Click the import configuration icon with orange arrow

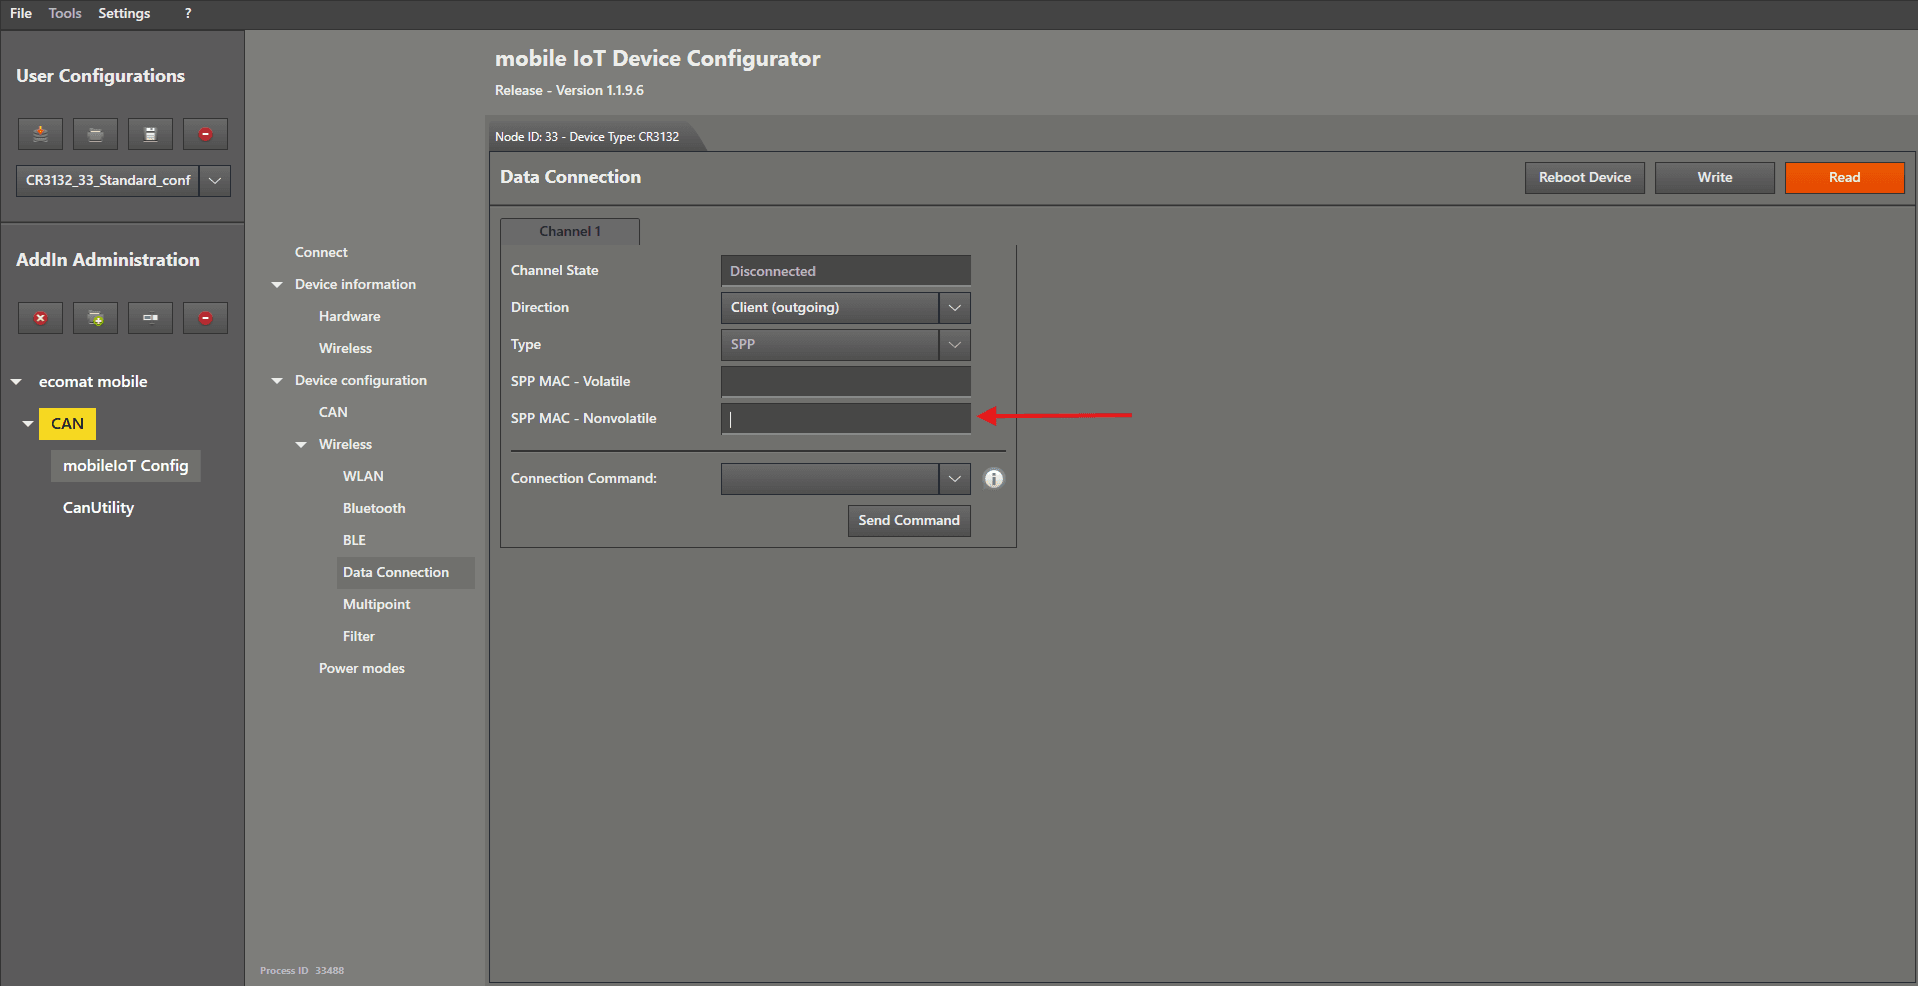[40, 134]
